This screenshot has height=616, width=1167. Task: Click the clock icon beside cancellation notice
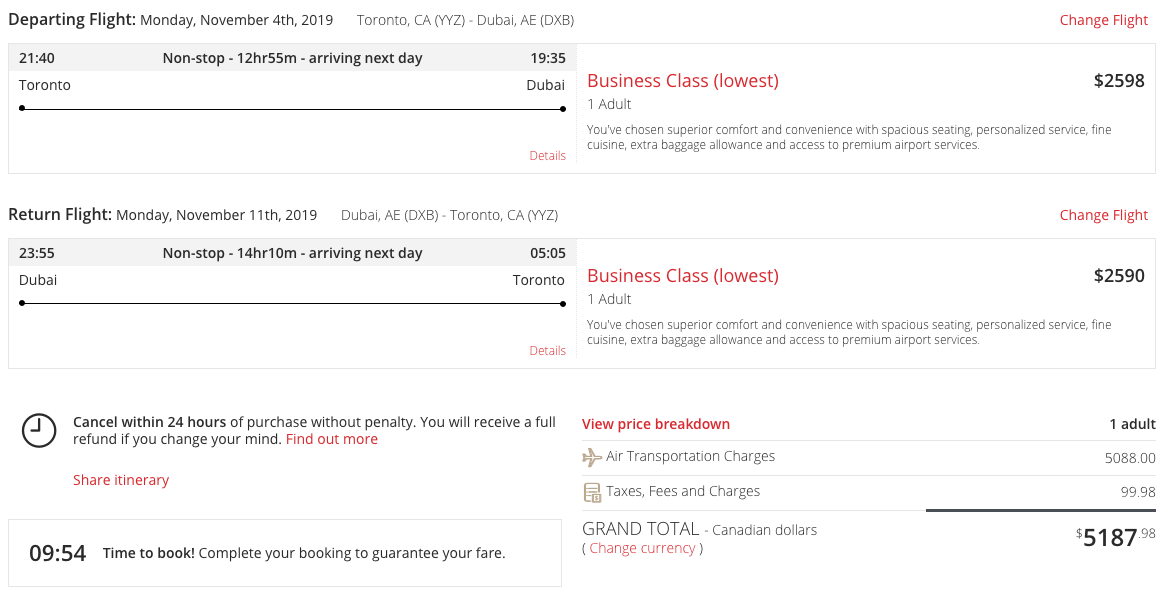[x=39, y=430]
